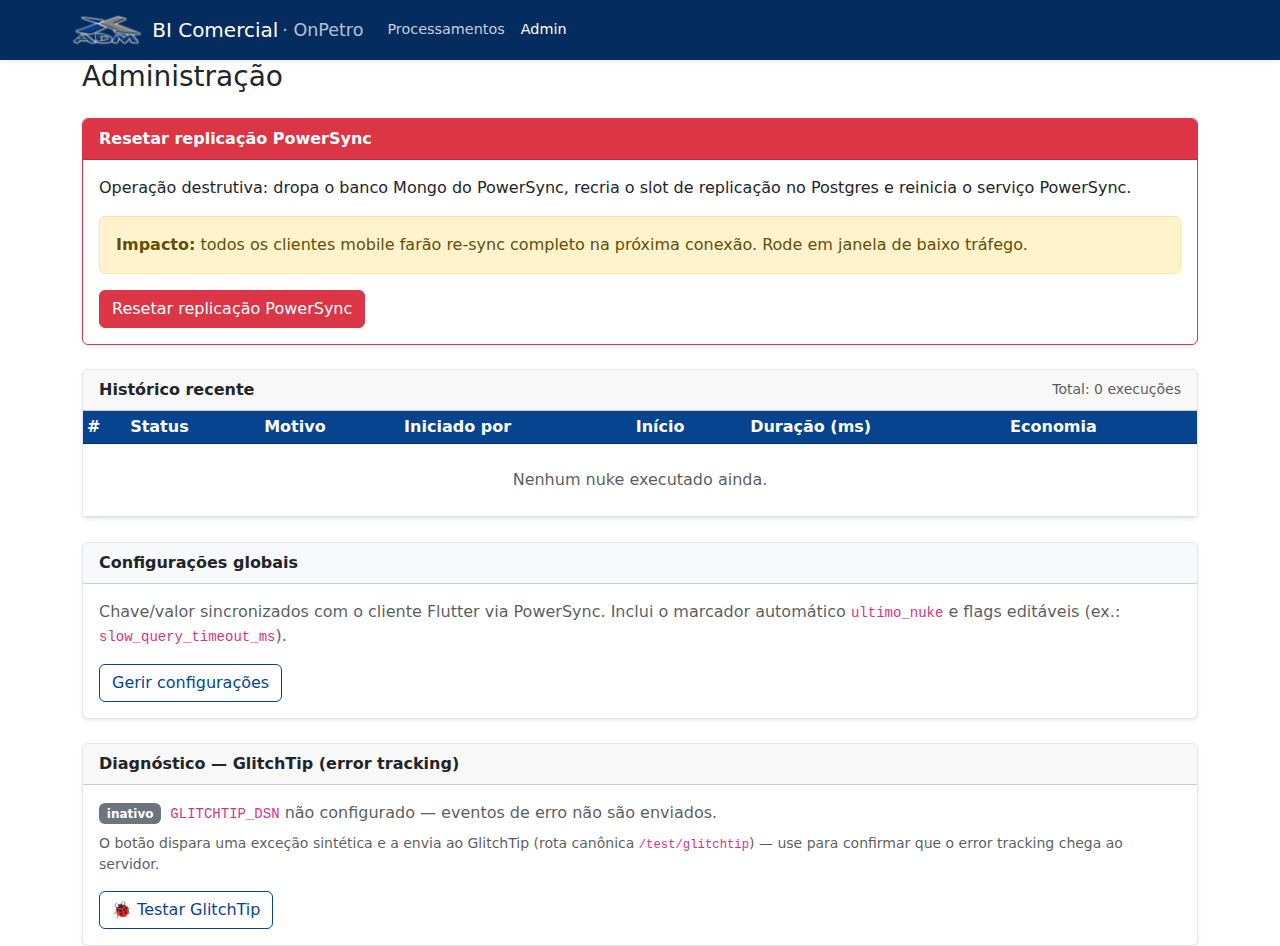Click the /test/glitchtip route text
The height and width of the screenshot is (946, 1280).
point(694,844)
